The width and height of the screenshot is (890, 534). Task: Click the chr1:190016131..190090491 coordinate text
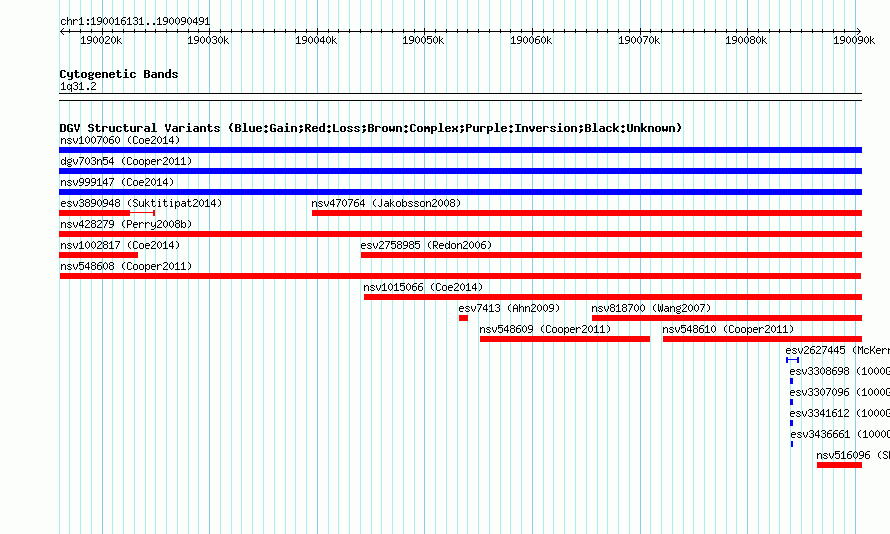135,21
